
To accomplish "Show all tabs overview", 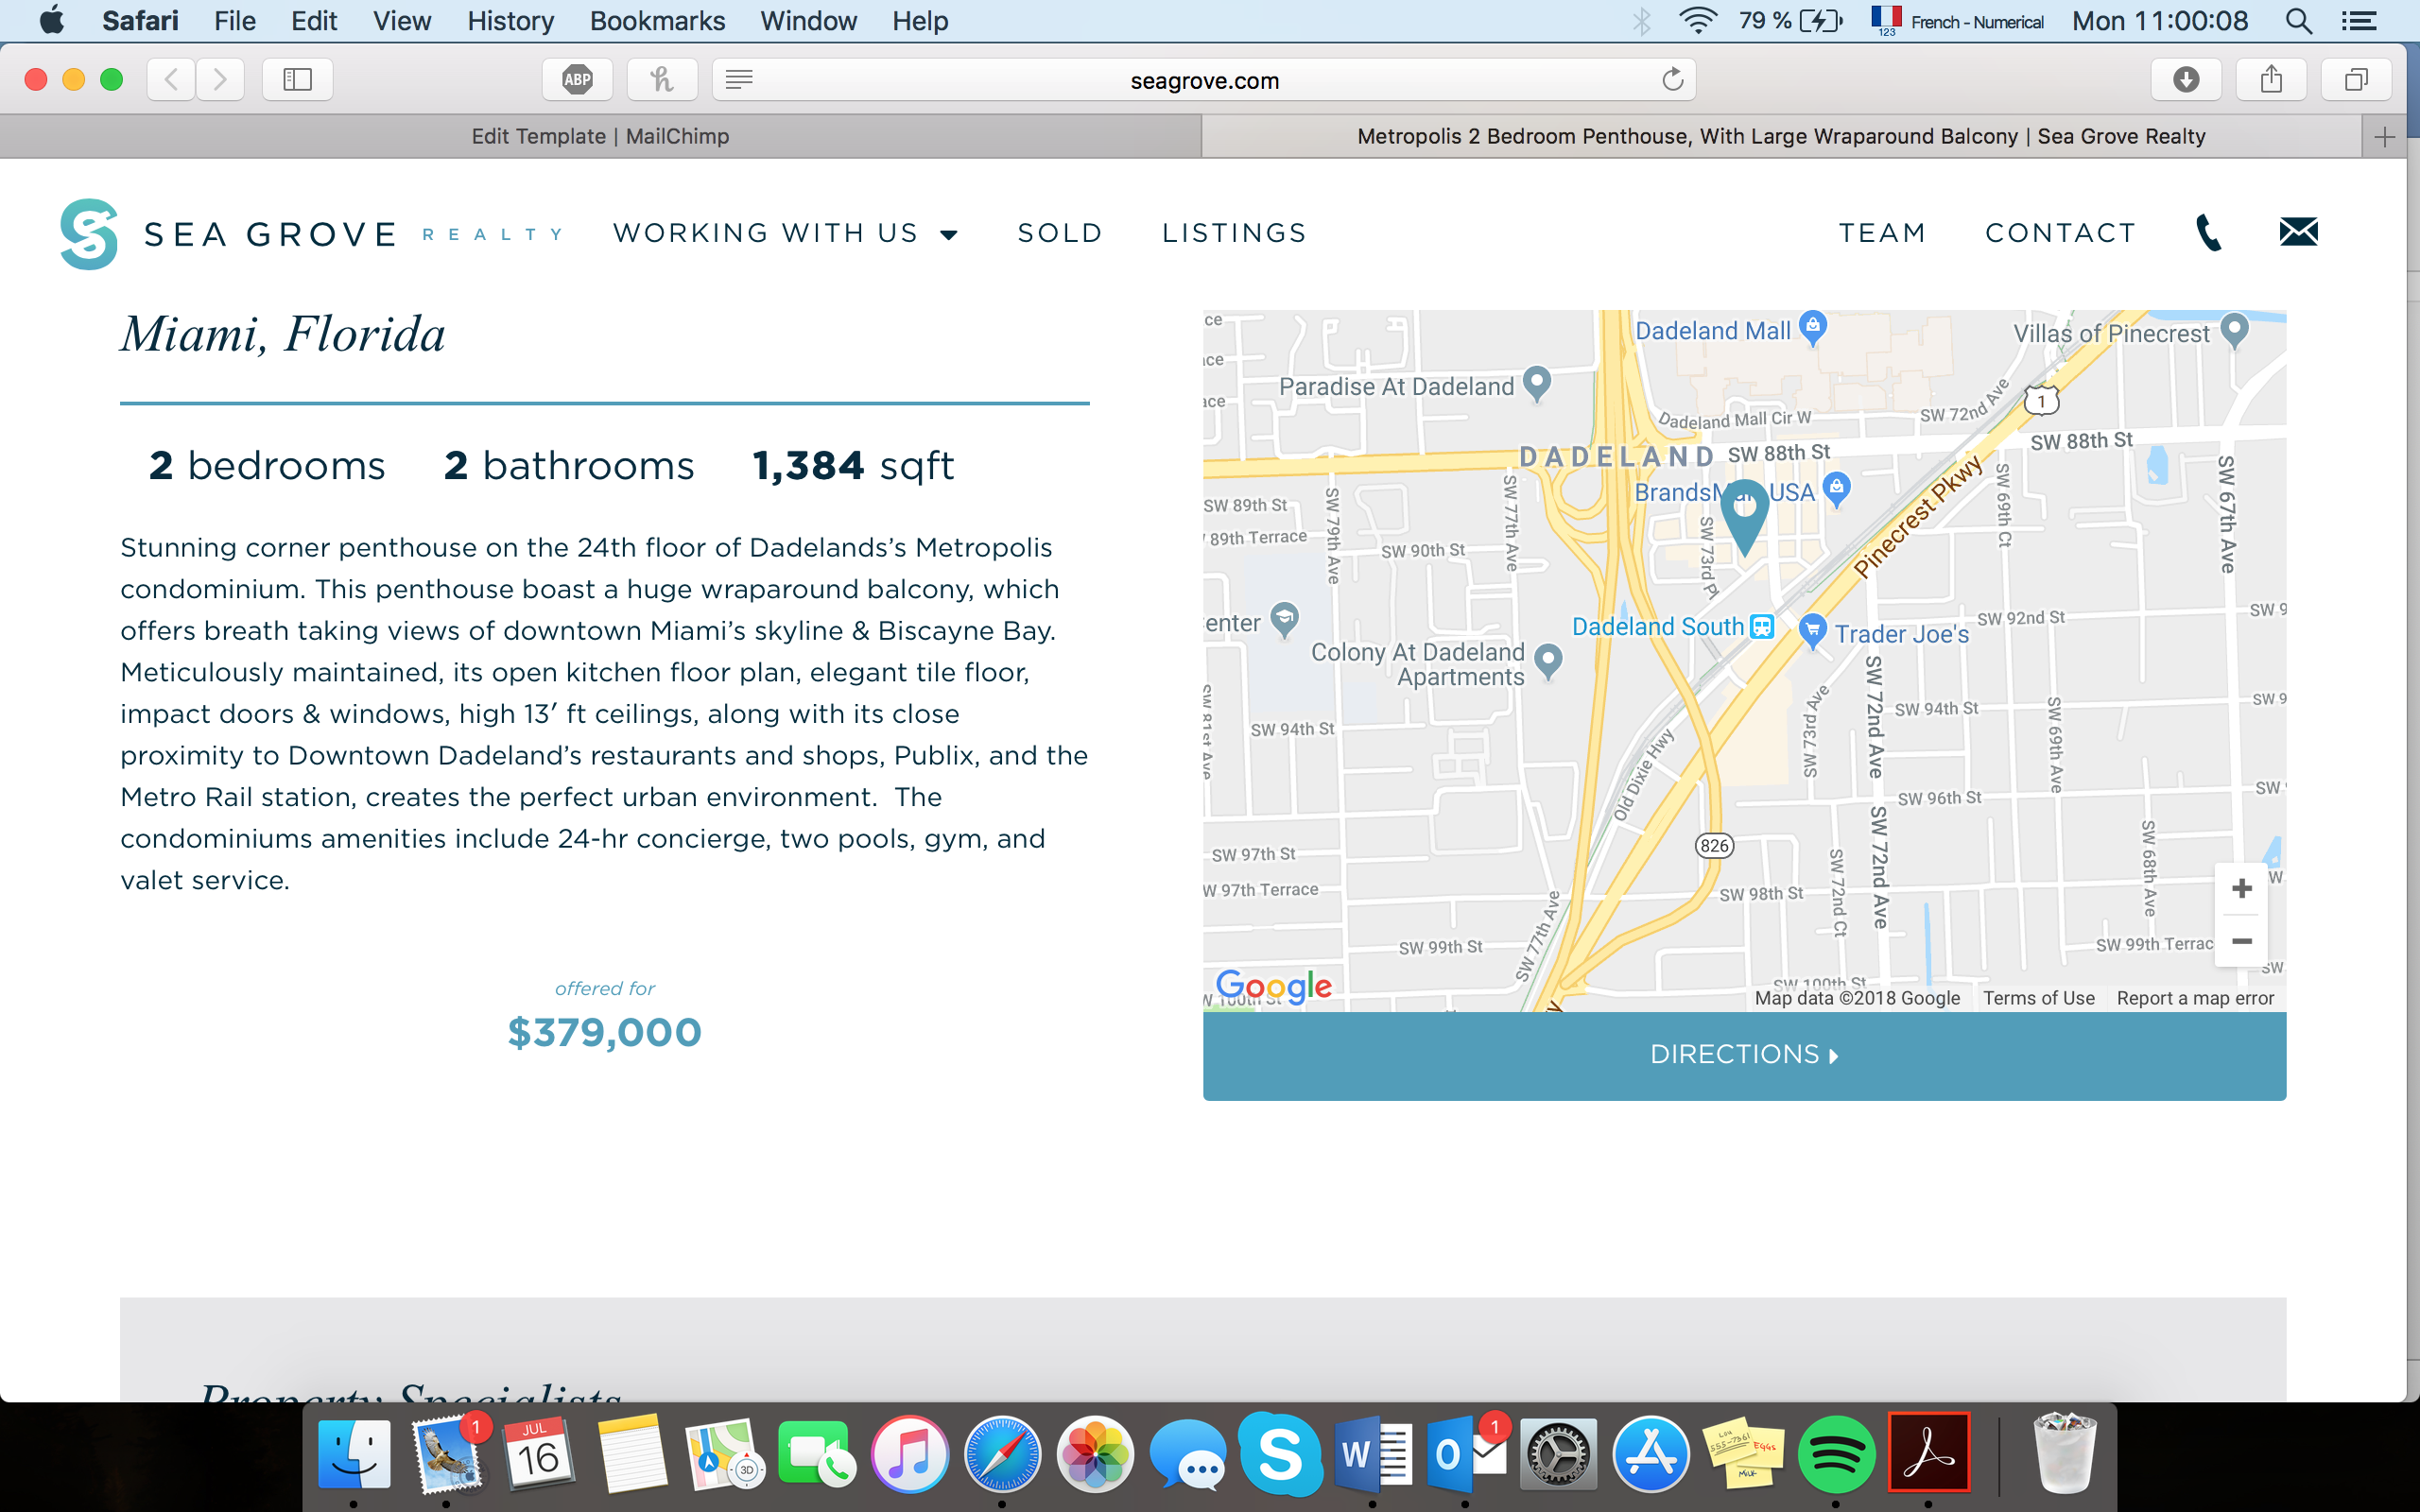I will pyautogui.click(x=2356, y=80).
